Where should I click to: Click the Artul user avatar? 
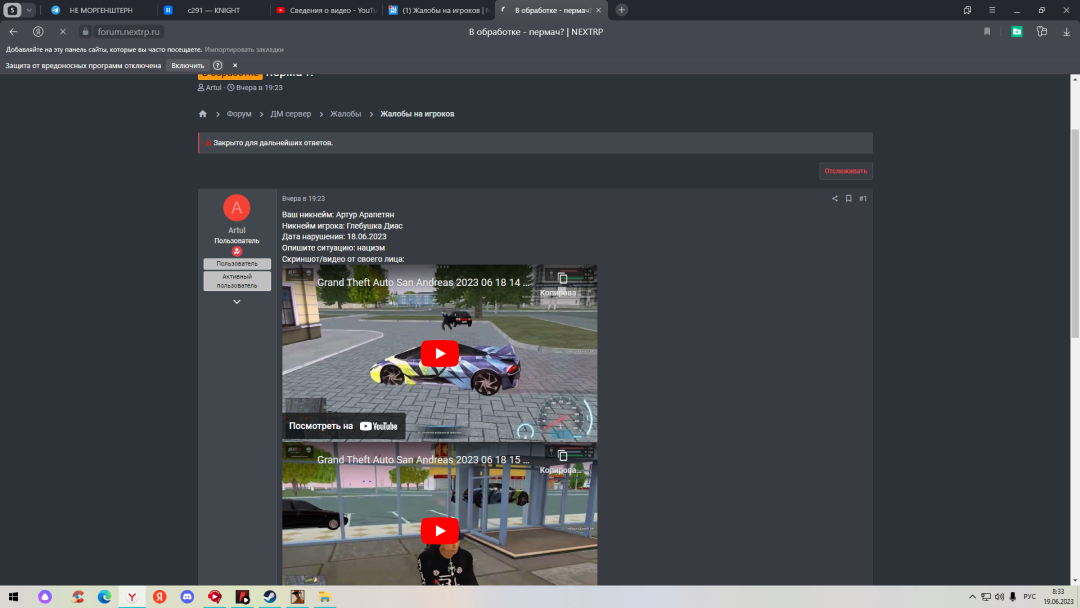tap(236, 207)
